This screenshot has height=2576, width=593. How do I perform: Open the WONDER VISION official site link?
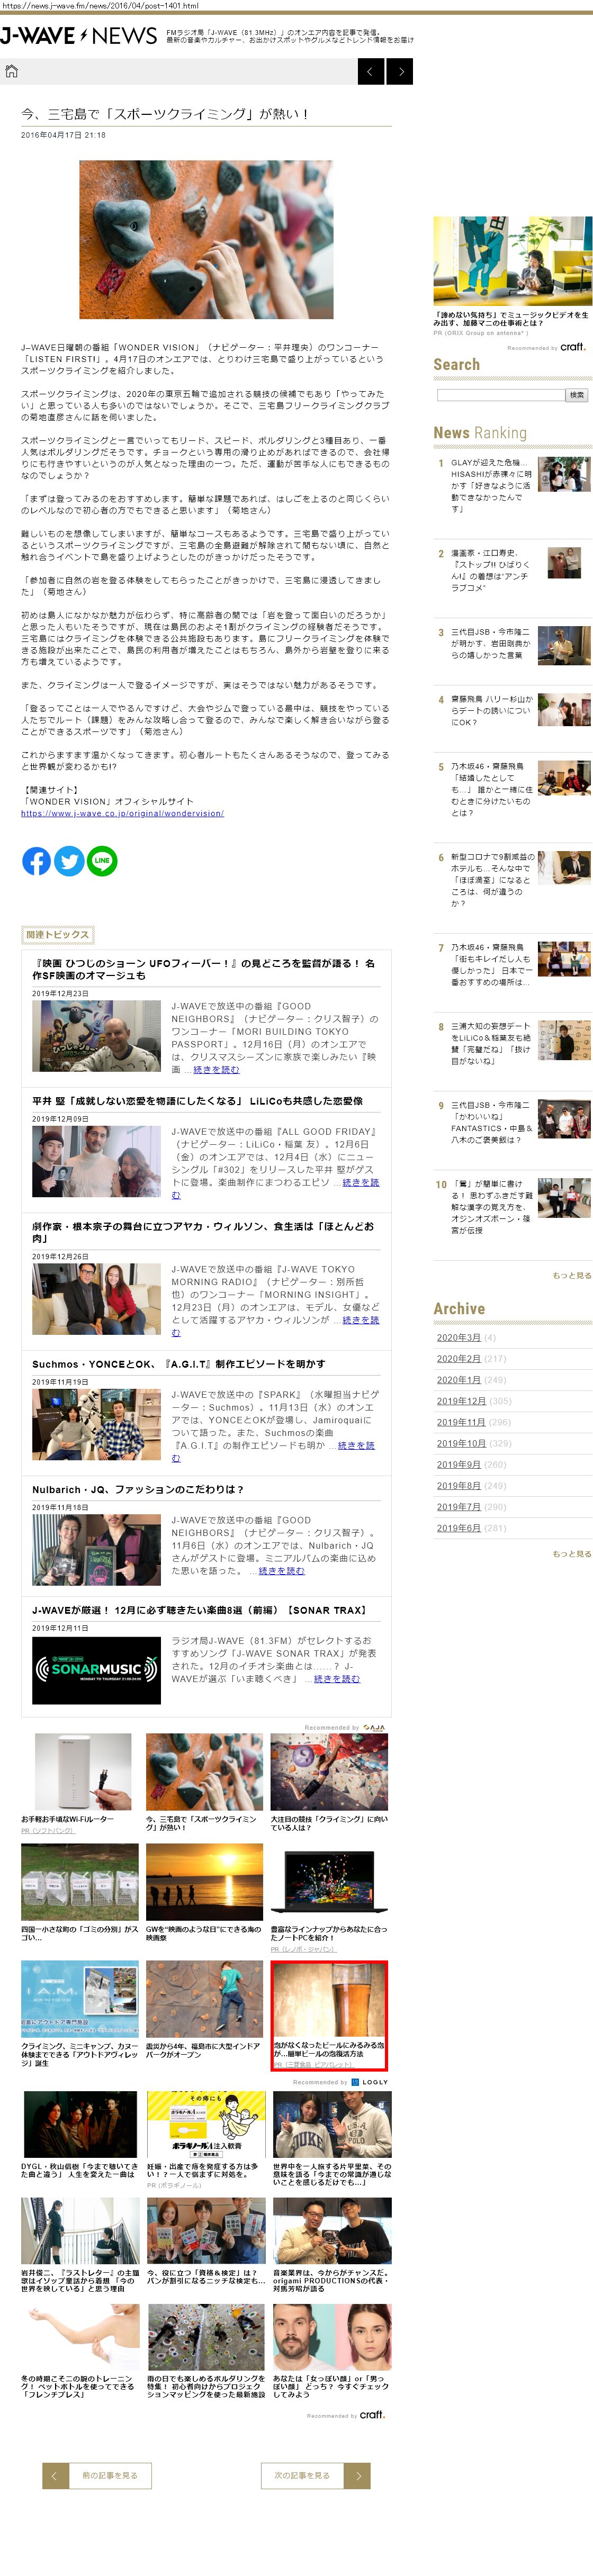click(x=122, y=813)
